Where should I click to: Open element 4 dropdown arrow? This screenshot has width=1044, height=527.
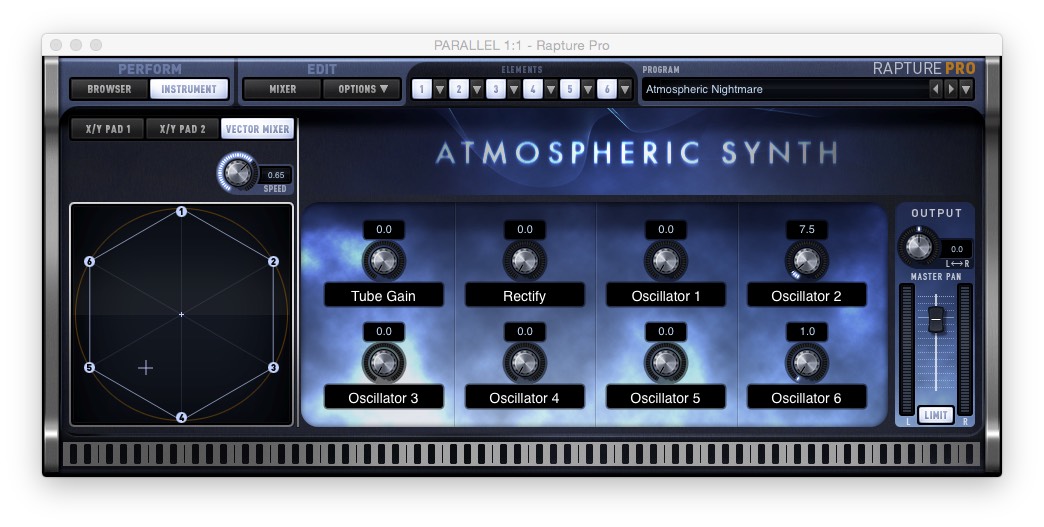tap(551, 89)
